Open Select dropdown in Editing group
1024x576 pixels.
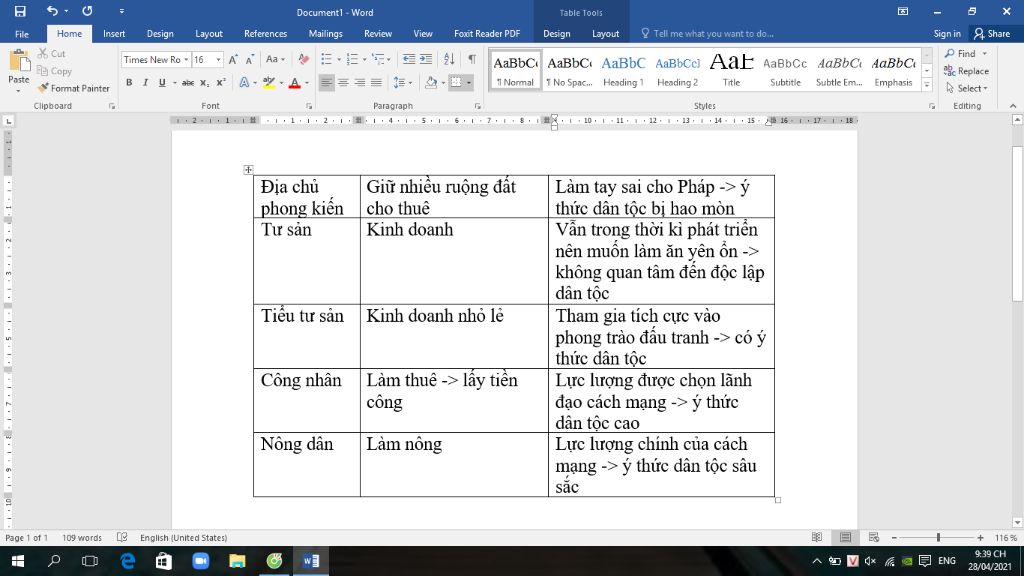click(x=967, y=88)
